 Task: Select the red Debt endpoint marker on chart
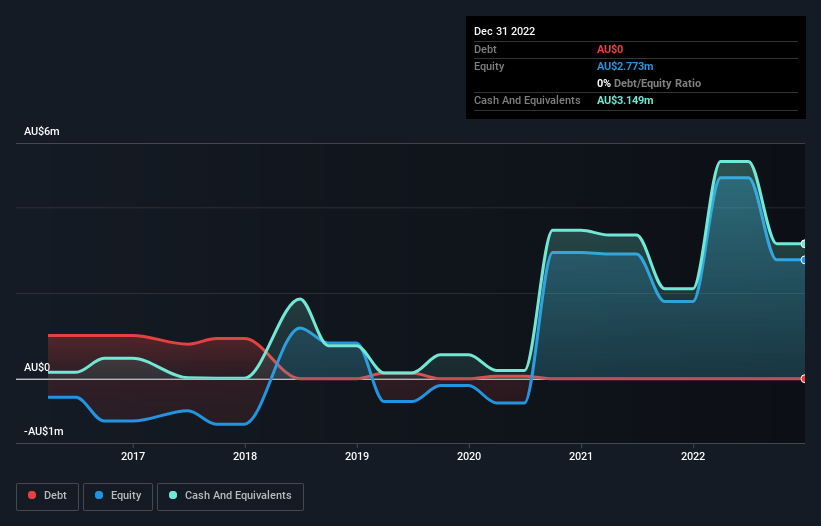[x=804, y=378]
